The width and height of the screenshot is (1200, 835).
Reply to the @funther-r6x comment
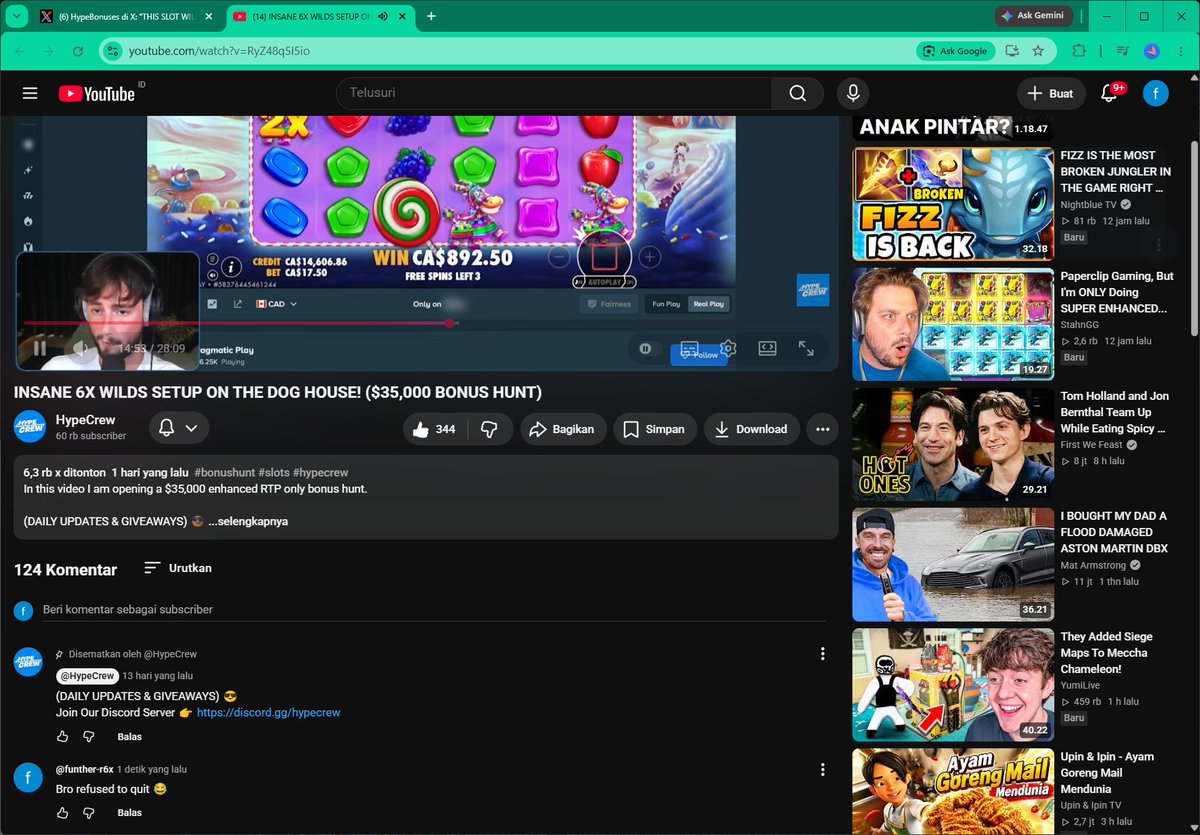(x=129, y=813)
